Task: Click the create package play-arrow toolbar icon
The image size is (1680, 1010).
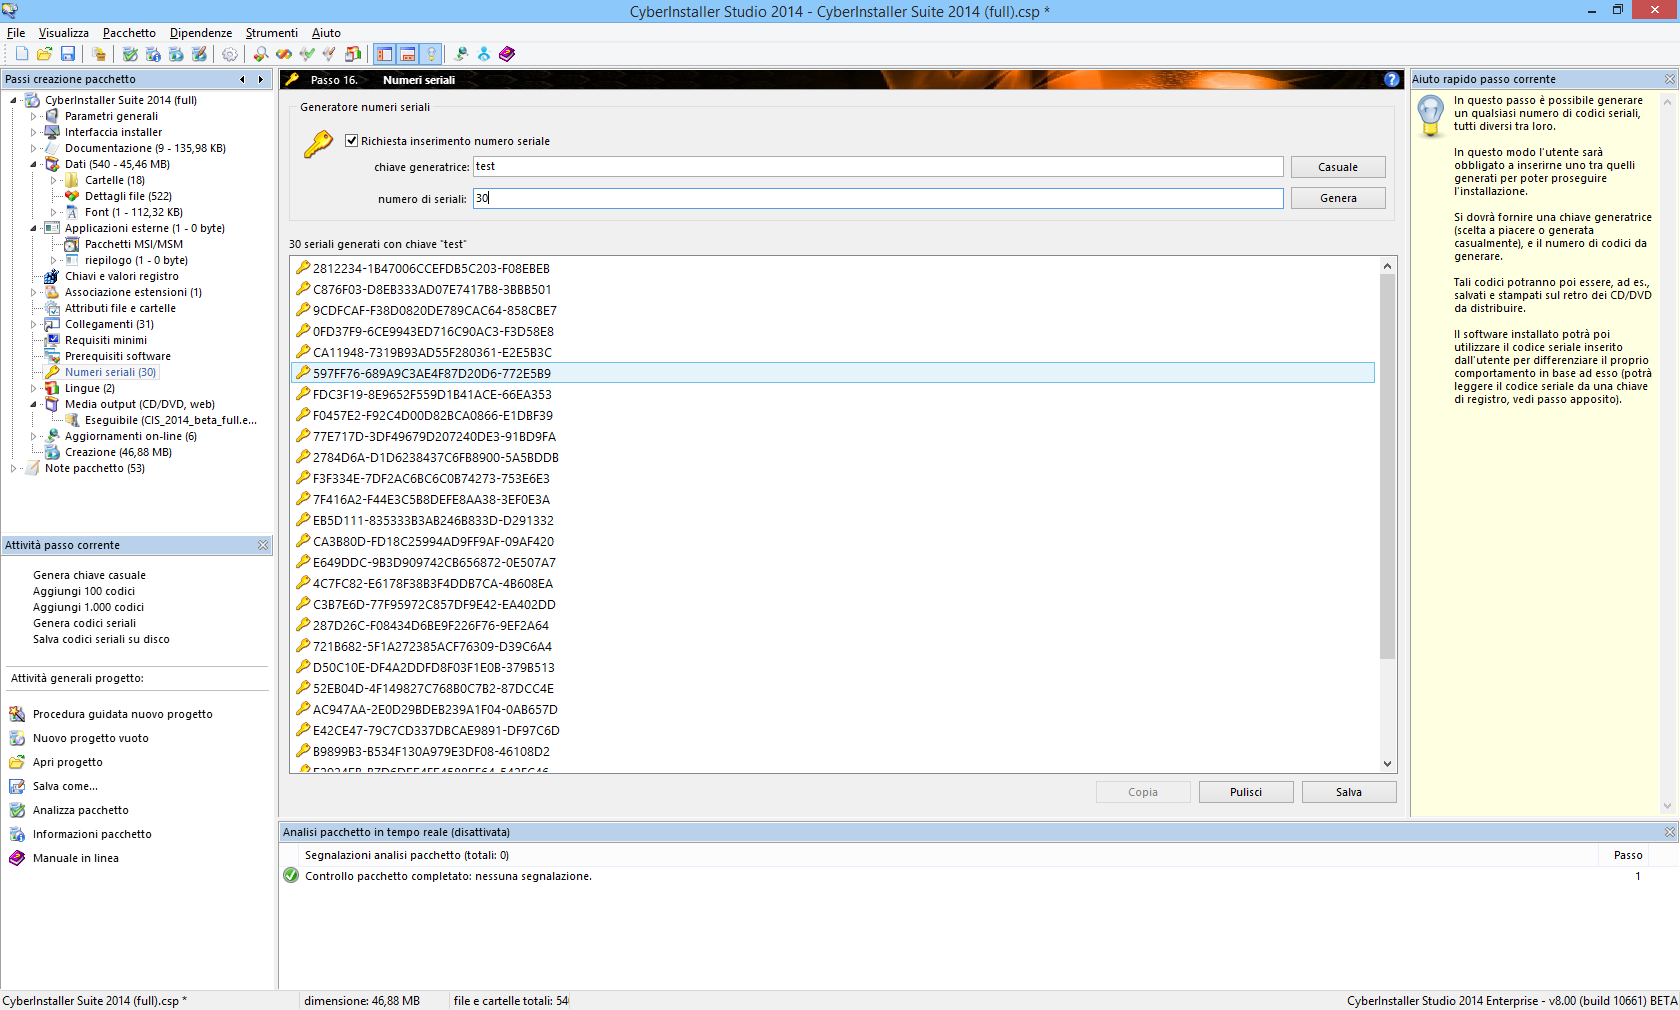Action: pyautogui.click(x=176, y=54)
